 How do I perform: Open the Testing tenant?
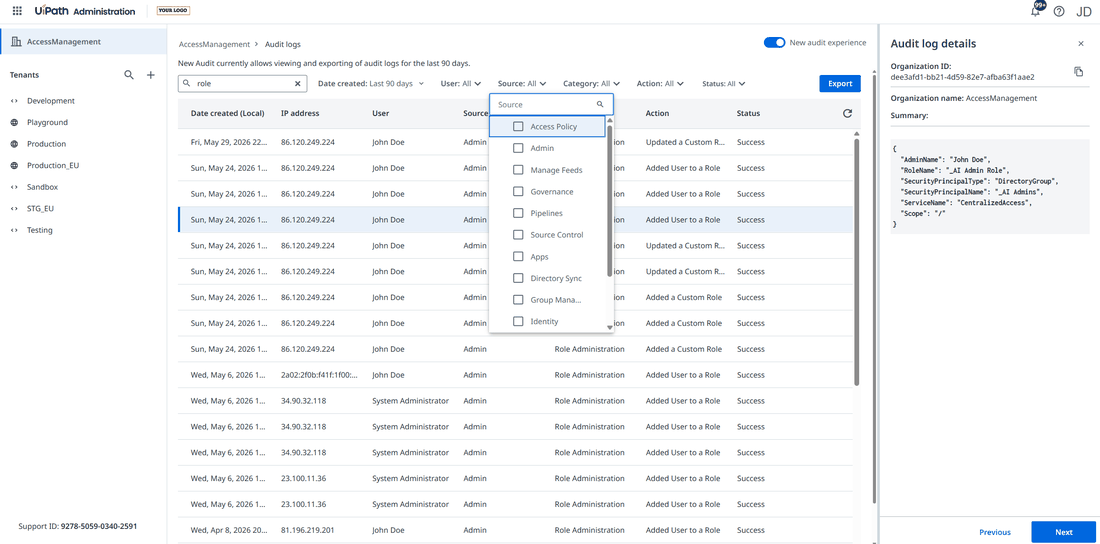coord(39,230)
